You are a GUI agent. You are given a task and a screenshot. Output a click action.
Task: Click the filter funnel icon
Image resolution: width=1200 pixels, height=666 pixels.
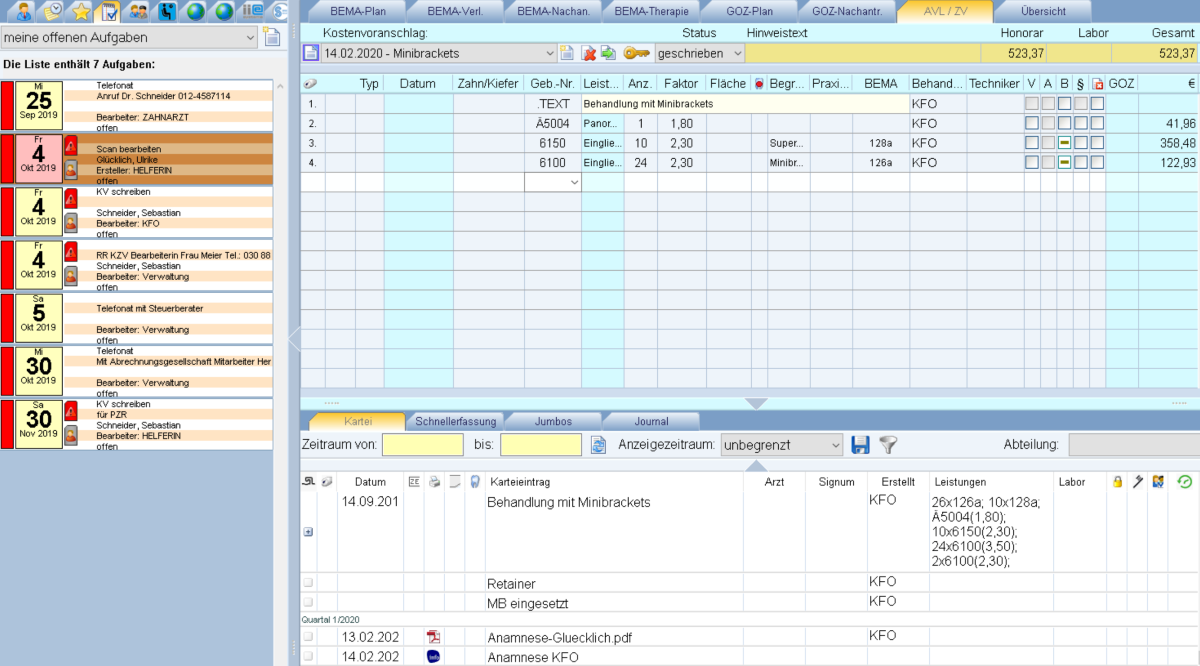pyautogui.click(x=887, y=445)
